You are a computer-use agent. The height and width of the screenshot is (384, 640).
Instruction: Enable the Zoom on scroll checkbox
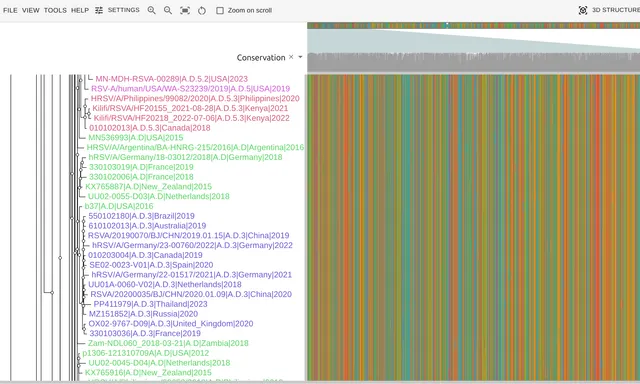(x=220, y=10)
